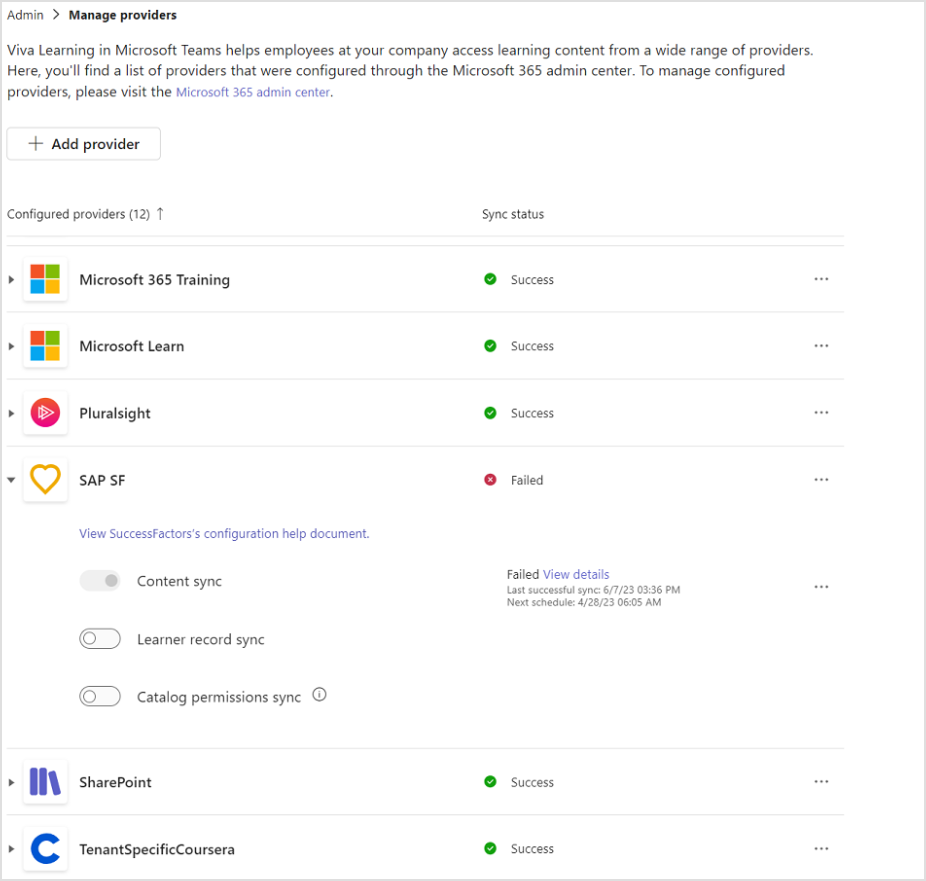Click the green success icon for Pluralsight
The height and width of the screenshot is (881, 926).
[490, 413]
